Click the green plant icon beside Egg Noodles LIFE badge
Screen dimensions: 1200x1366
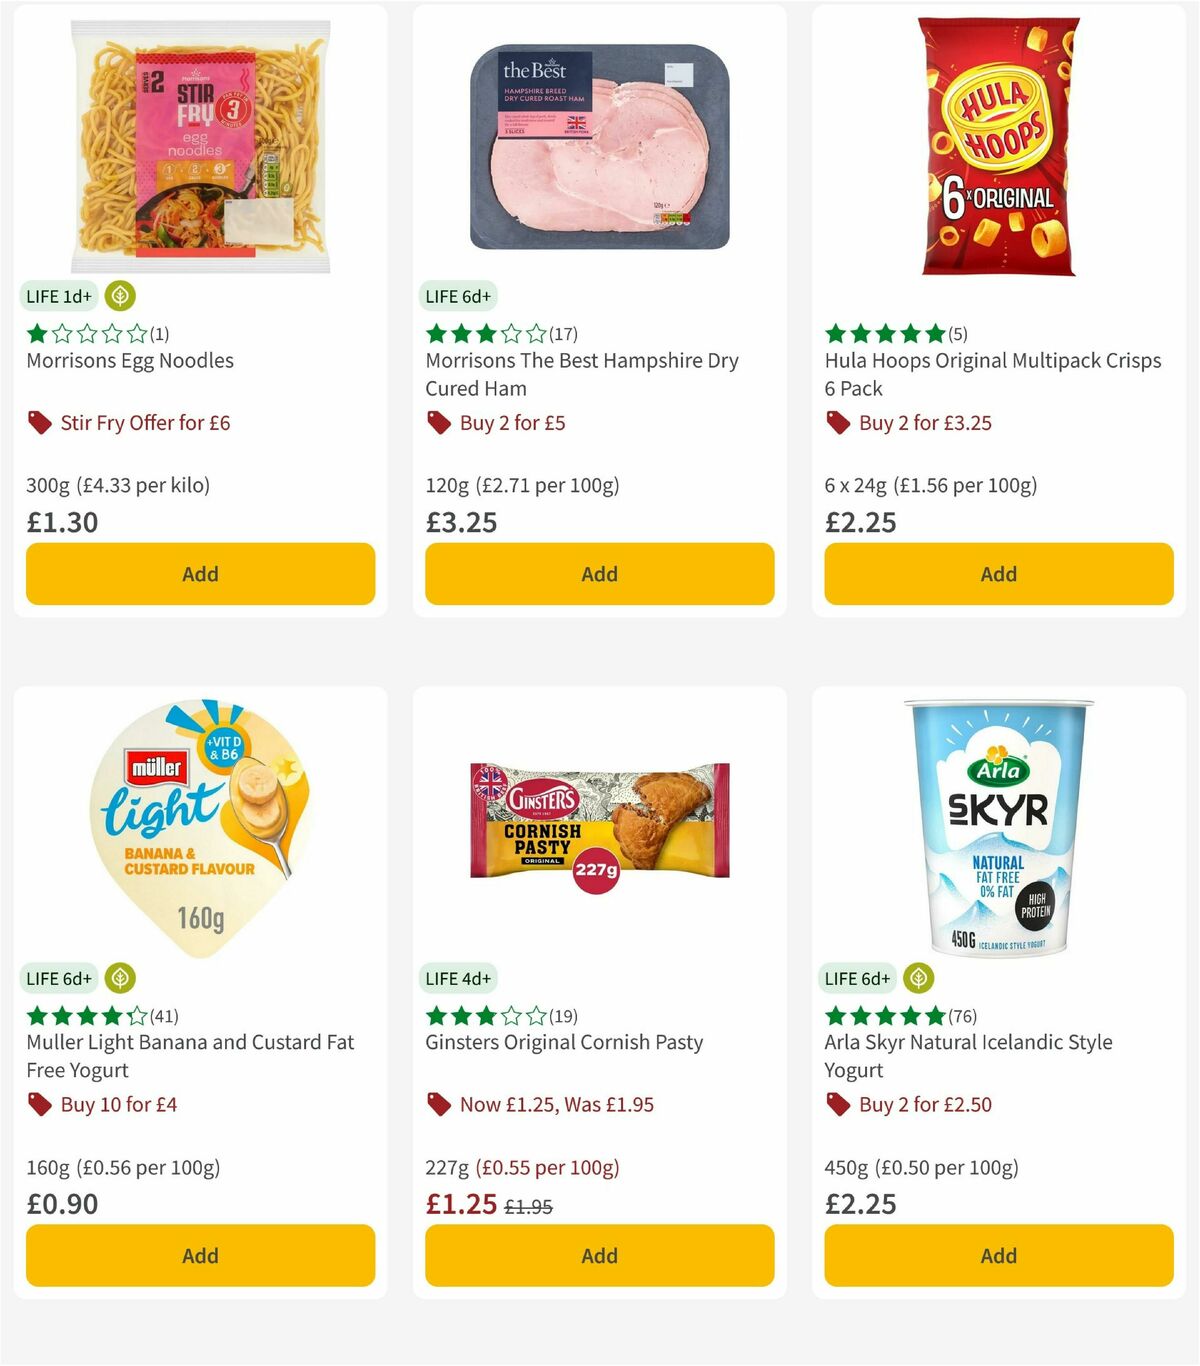click(119, 296)
